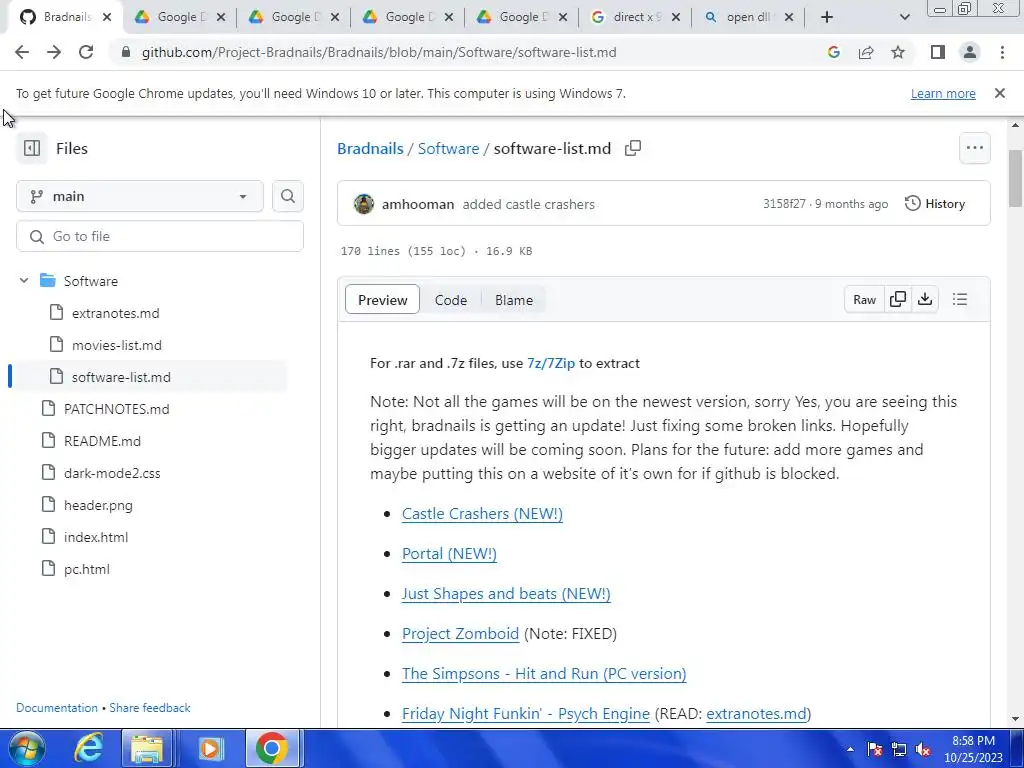1024x768 pixels.
Task: Open the document outline list
Action: point(959,299)
